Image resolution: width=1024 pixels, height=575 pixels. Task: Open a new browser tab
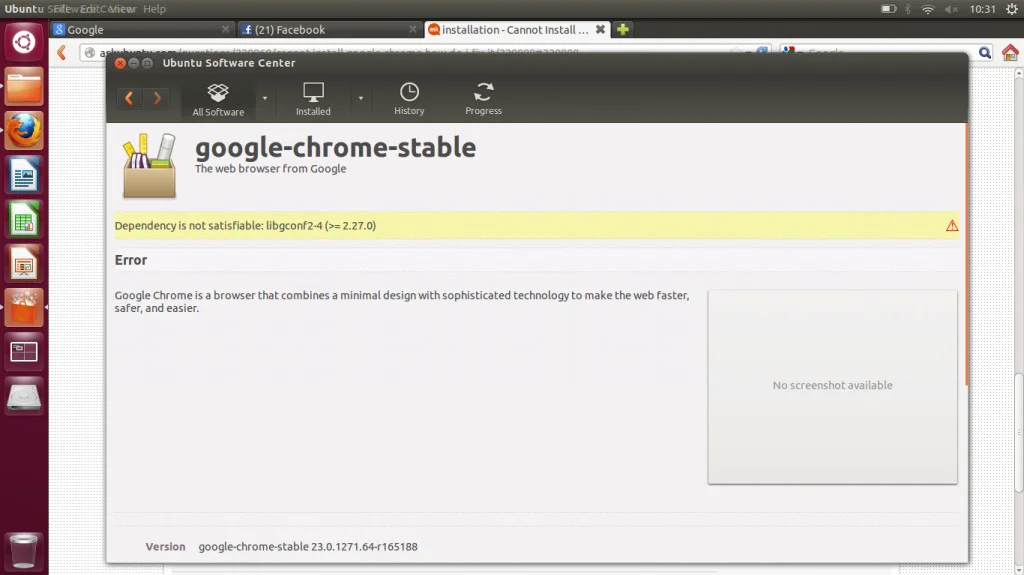coord(622,29)
